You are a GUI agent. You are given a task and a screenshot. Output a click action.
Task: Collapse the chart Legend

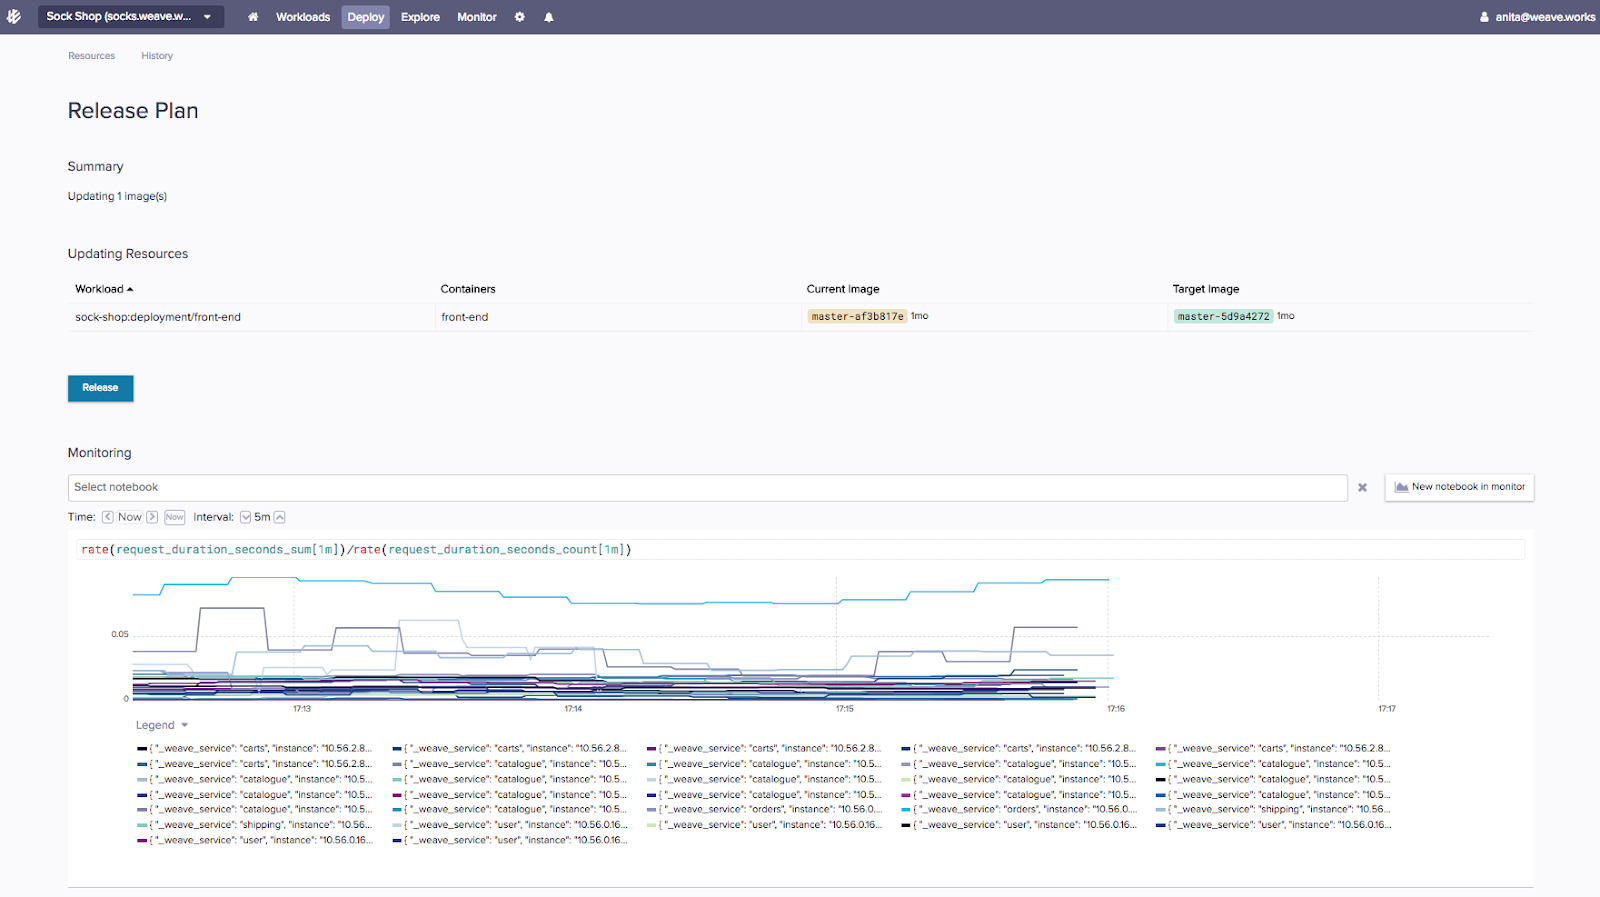click(x=162, y=726)
